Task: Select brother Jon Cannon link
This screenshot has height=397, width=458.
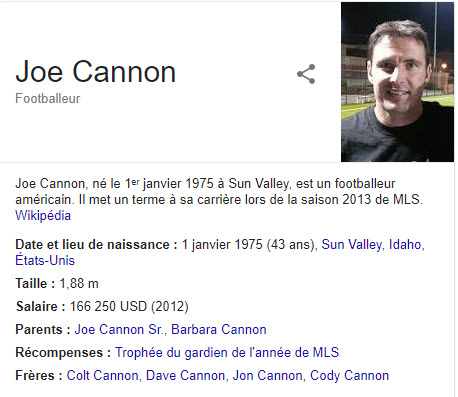Action: (x=267, y=375)
